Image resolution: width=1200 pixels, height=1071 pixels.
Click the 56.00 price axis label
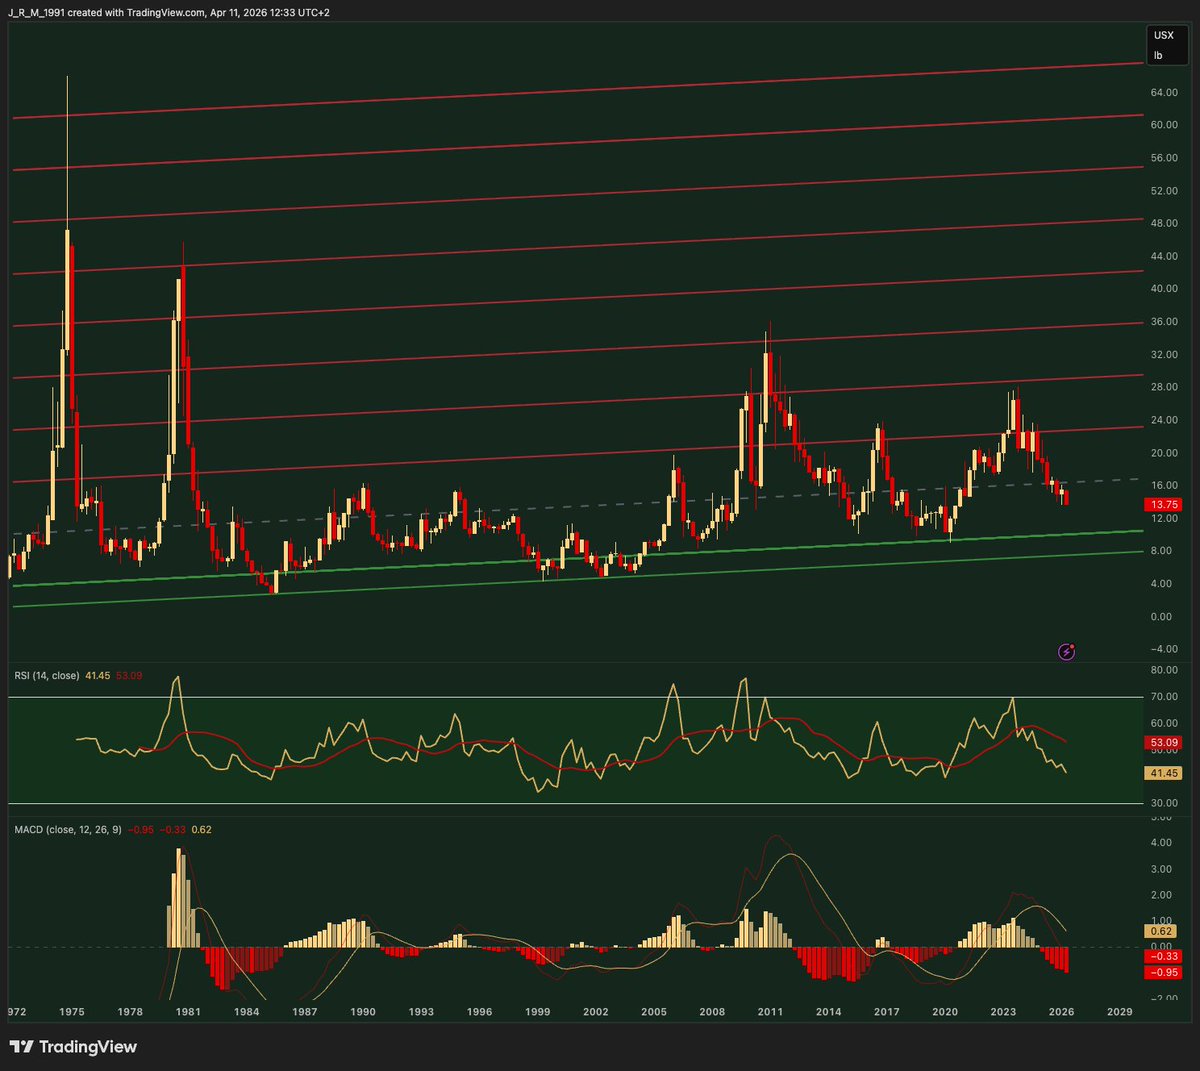[1164, 158]
